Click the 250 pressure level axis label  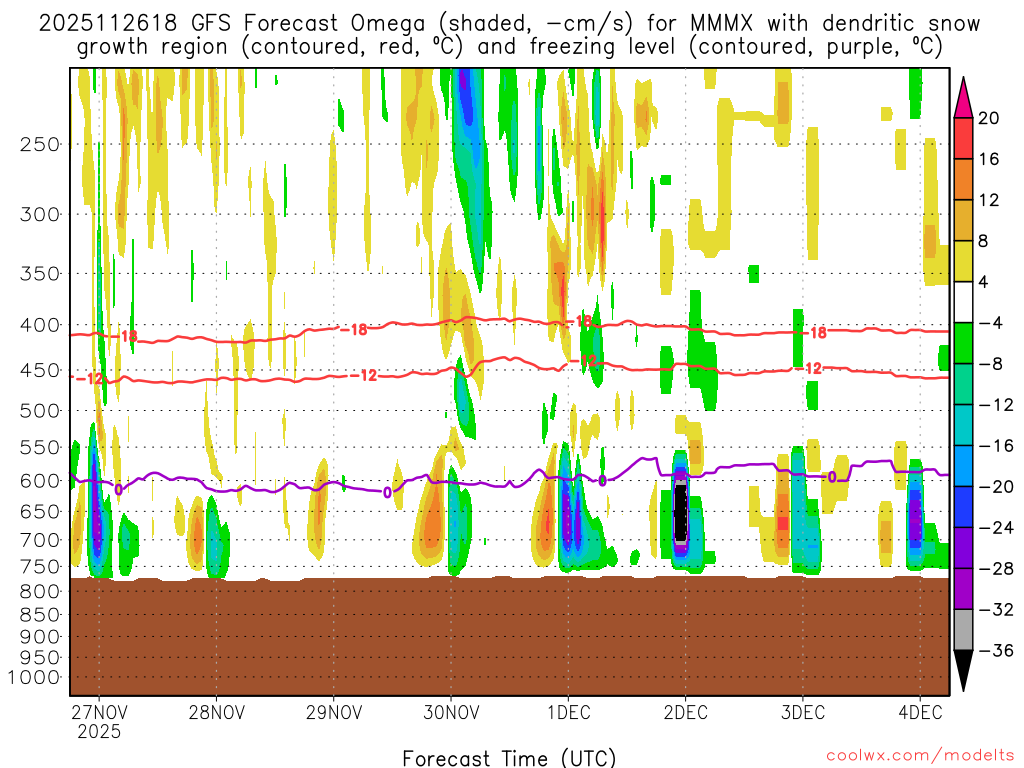tap(40, 144)
